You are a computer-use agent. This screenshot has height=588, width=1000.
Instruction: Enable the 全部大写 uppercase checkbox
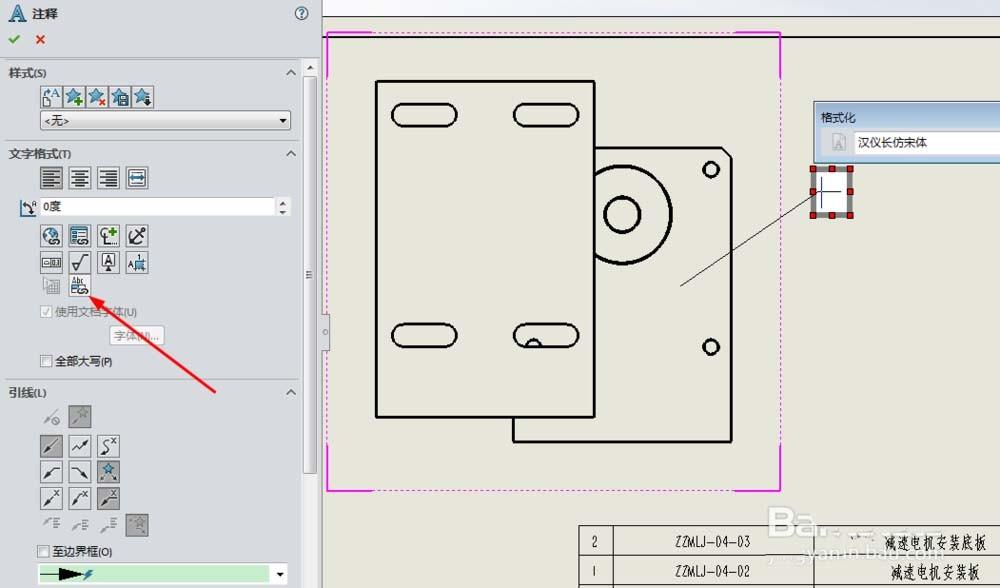click(45, 361)
